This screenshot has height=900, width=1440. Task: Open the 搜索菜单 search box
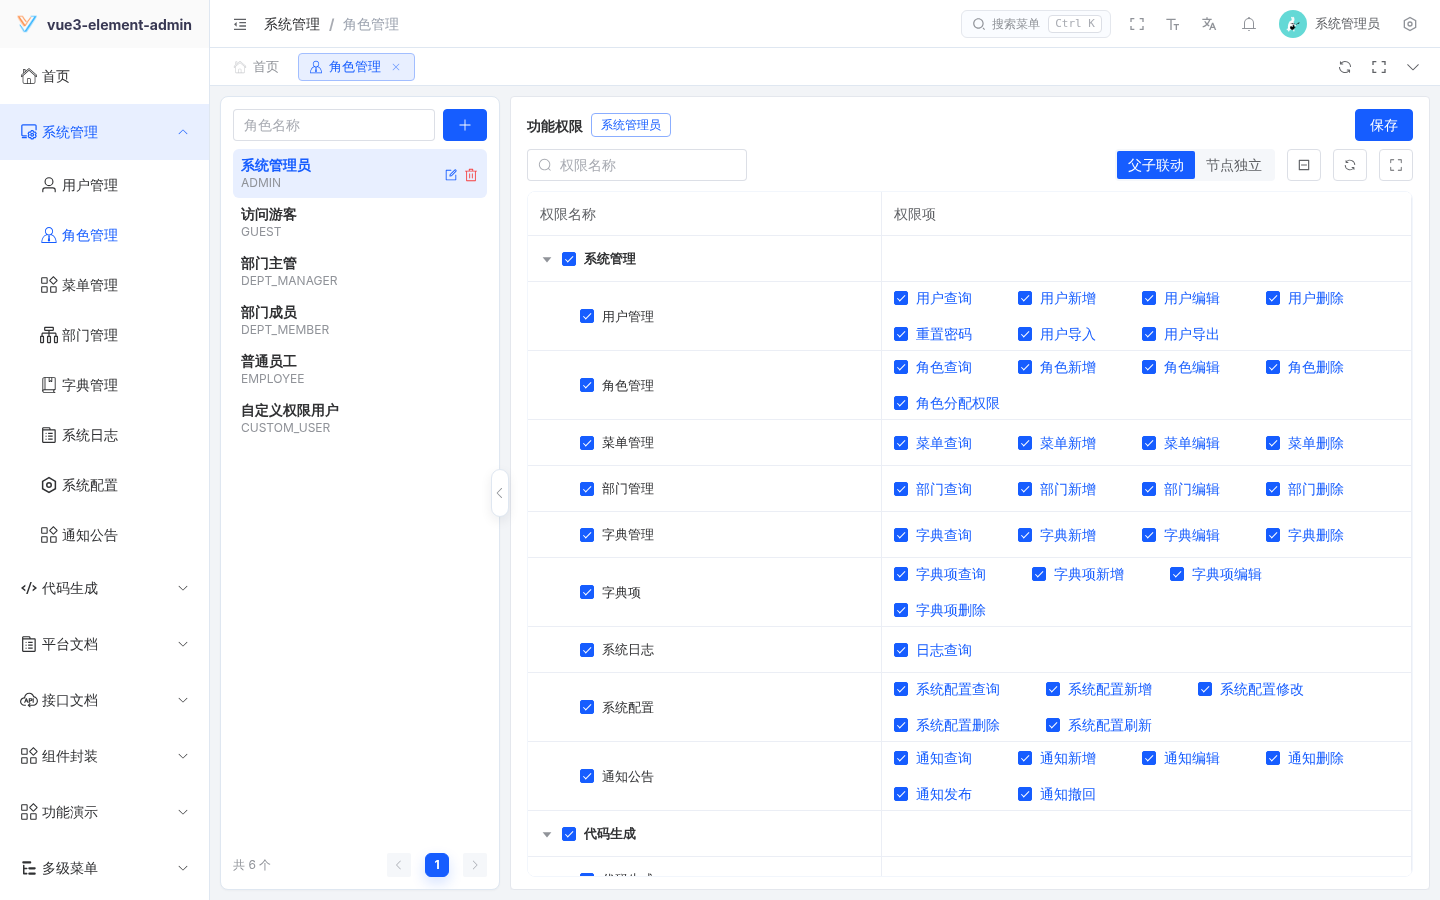click(1036, 24)
